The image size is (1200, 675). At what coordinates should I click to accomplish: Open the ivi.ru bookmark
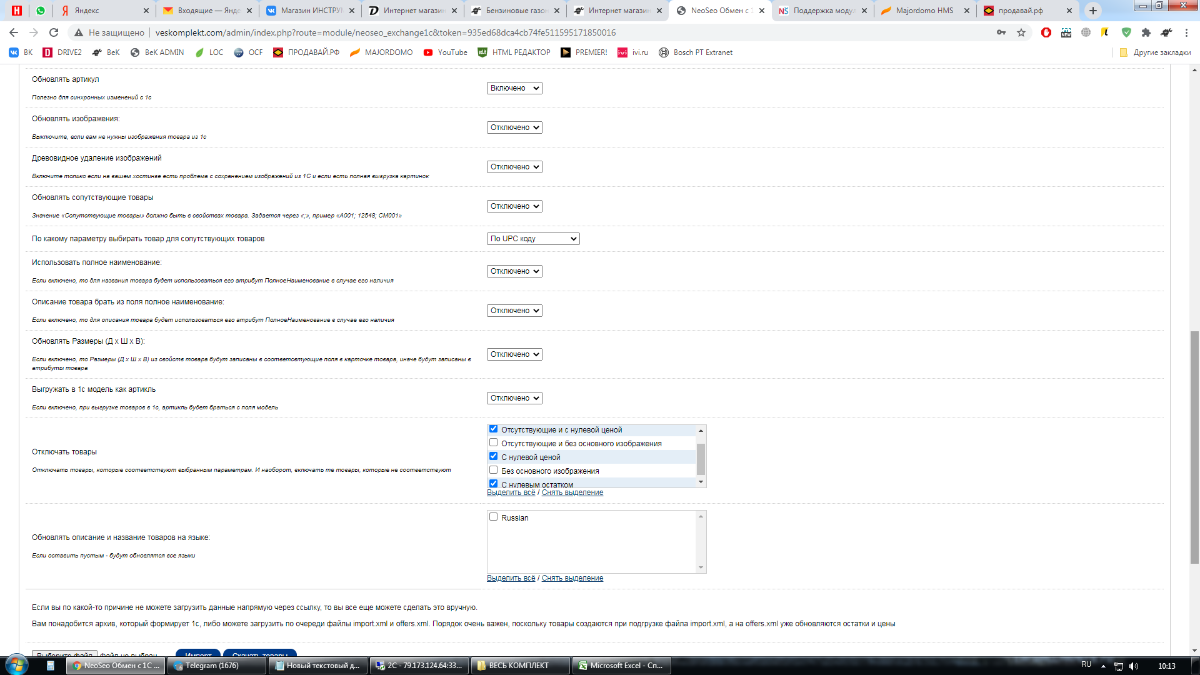[x=633, y=52]
